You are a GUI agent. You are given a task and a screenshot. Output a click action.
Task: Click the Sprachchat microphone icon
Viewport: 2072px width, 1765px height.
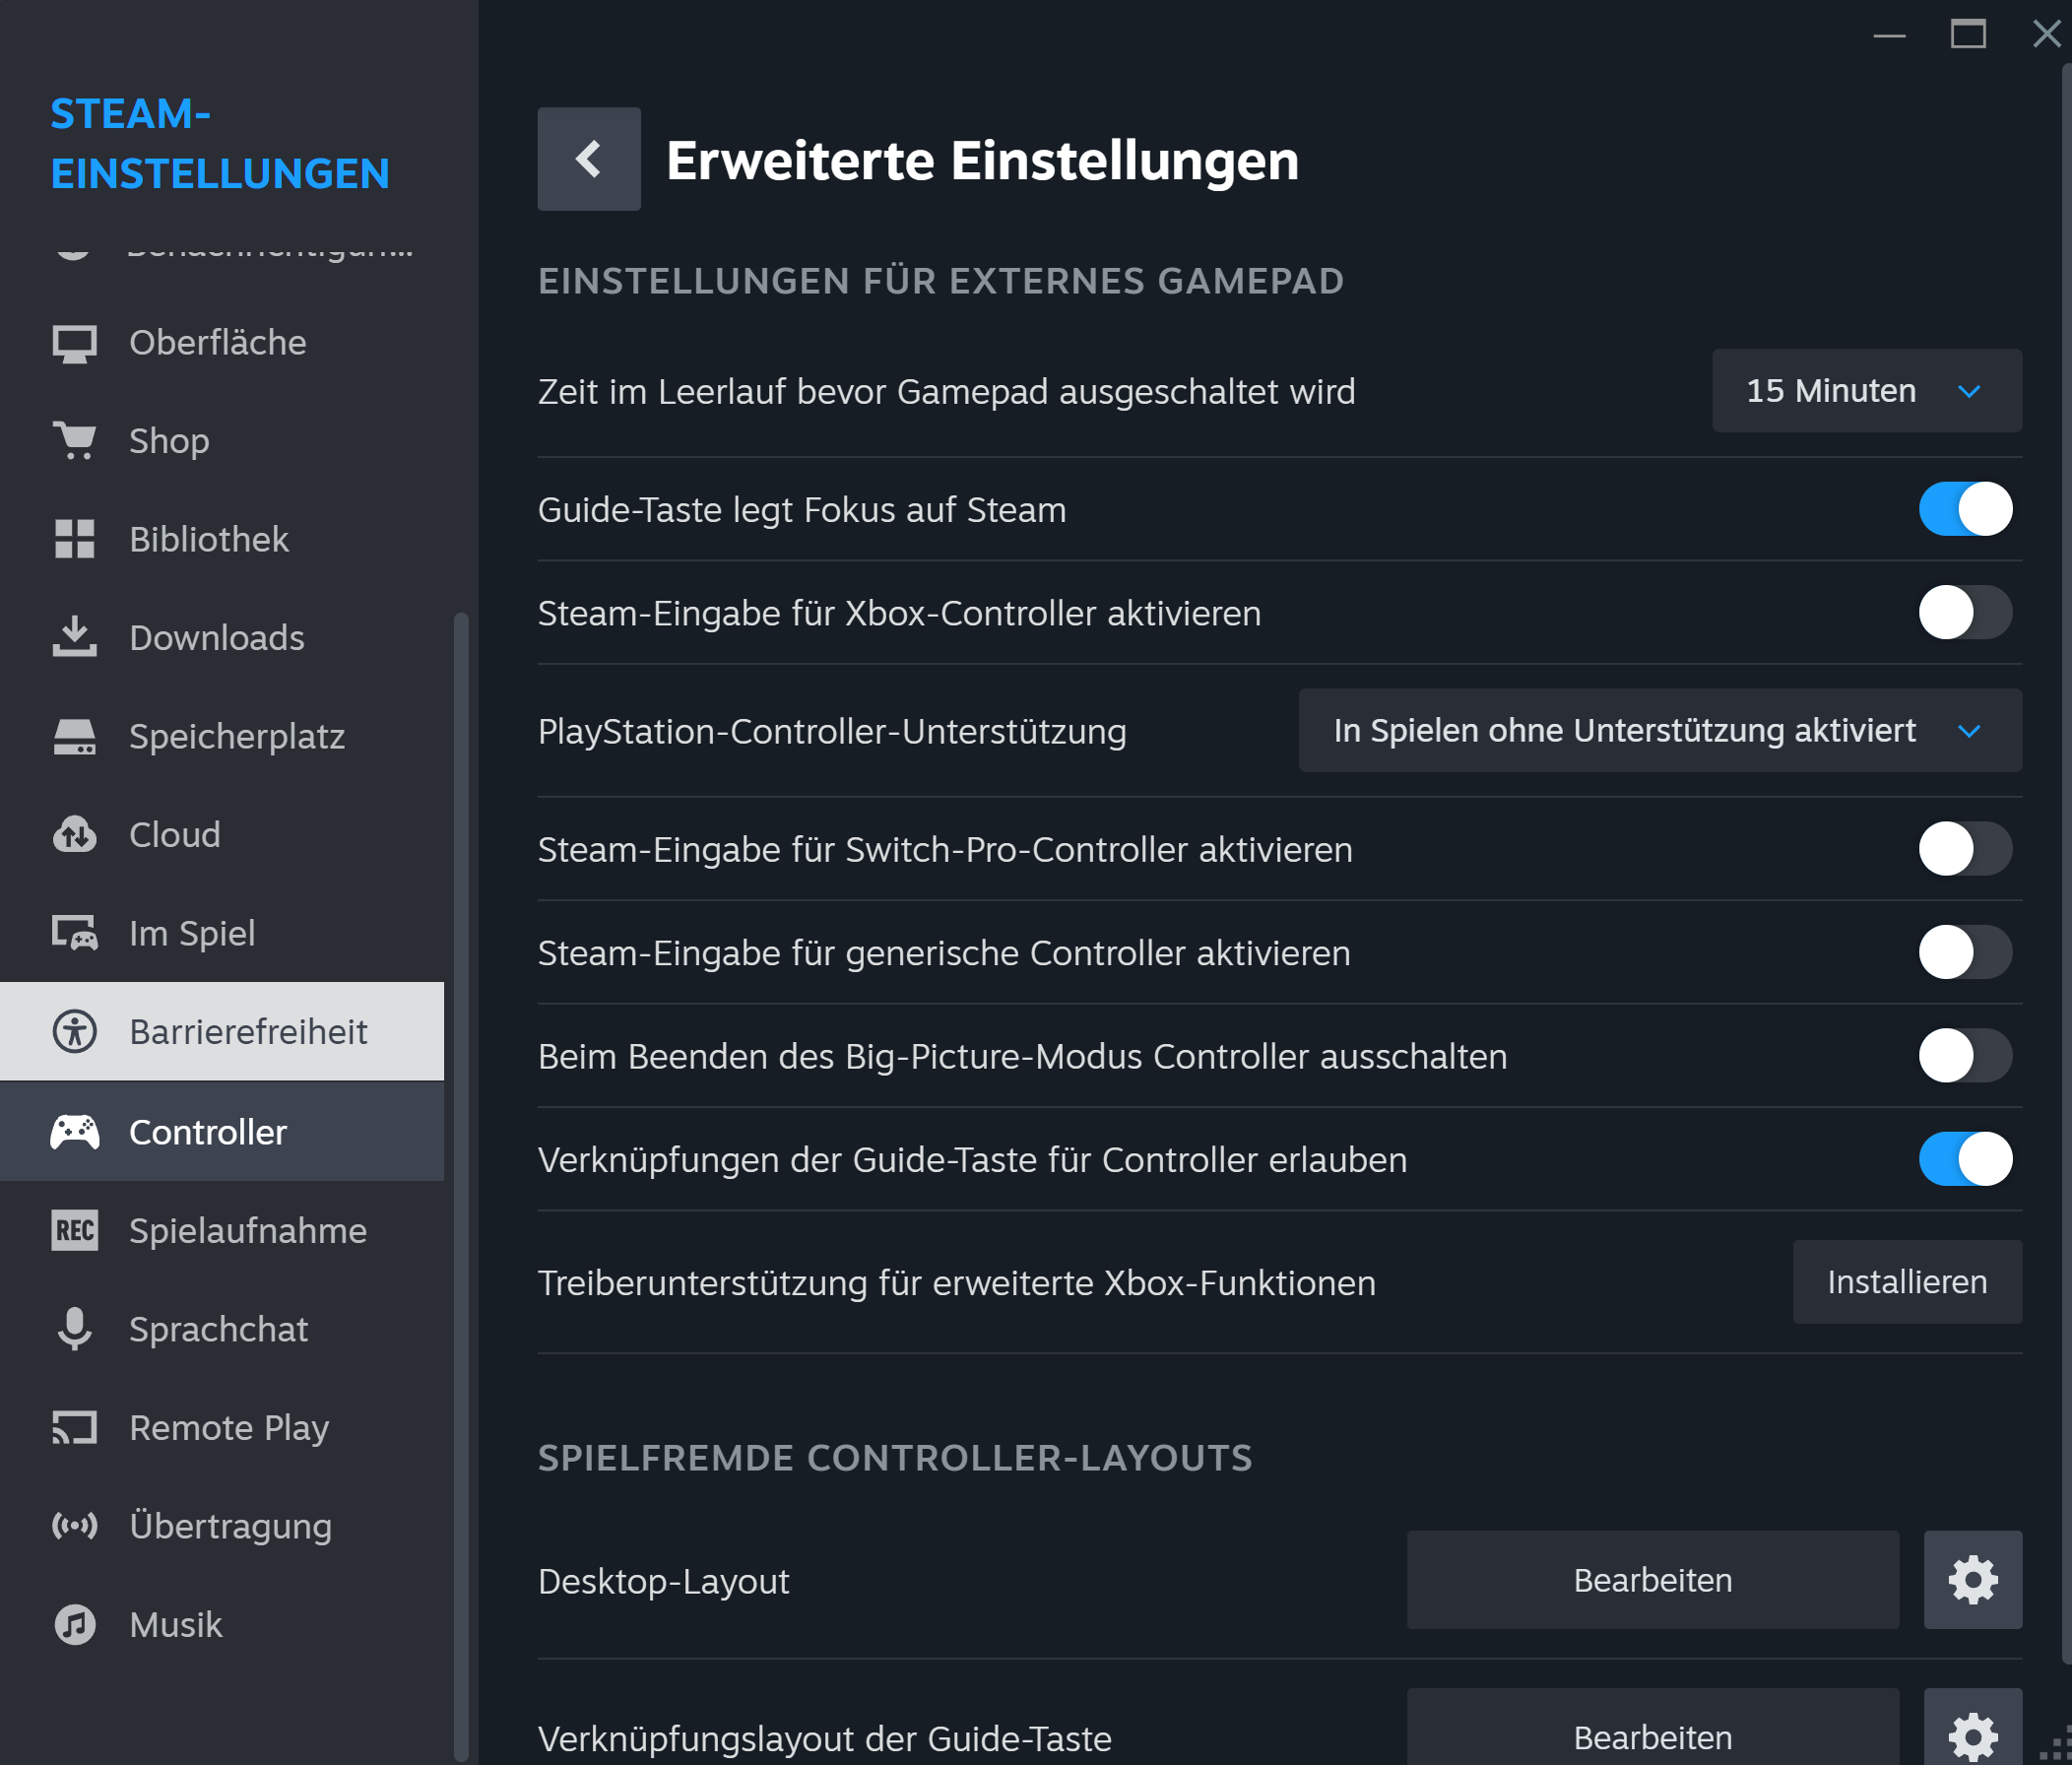pos(75,1329)
